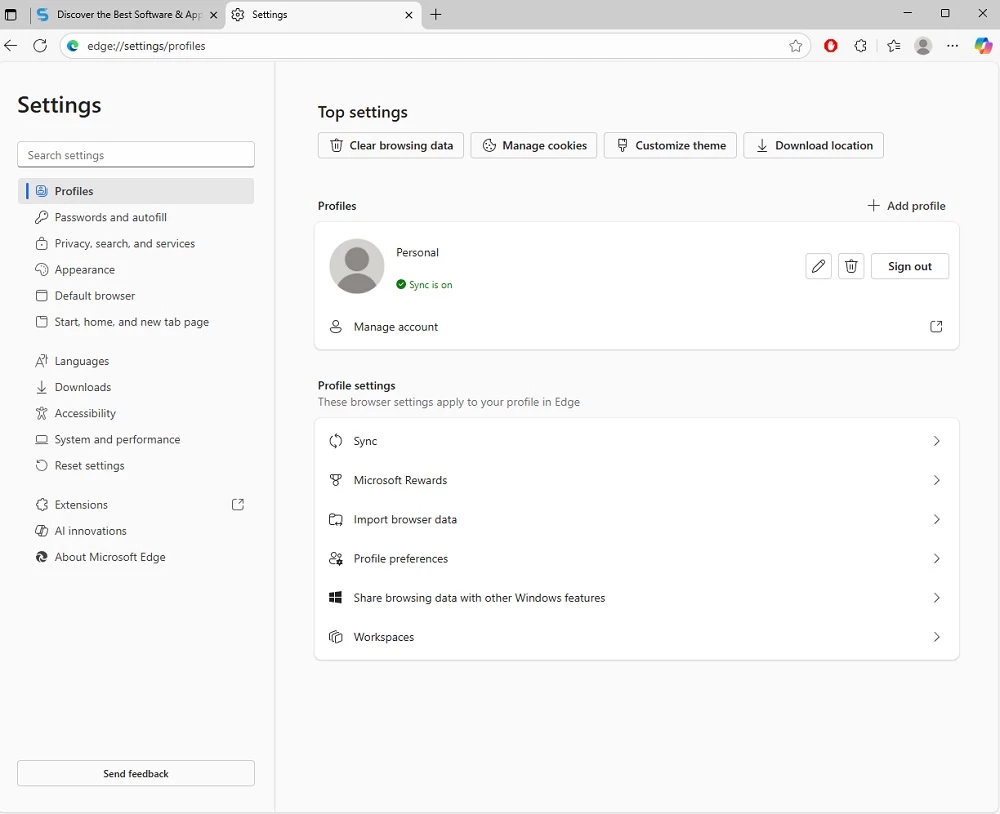Open Passwords and autofill in the sidebar

click(x=110, y=217)
